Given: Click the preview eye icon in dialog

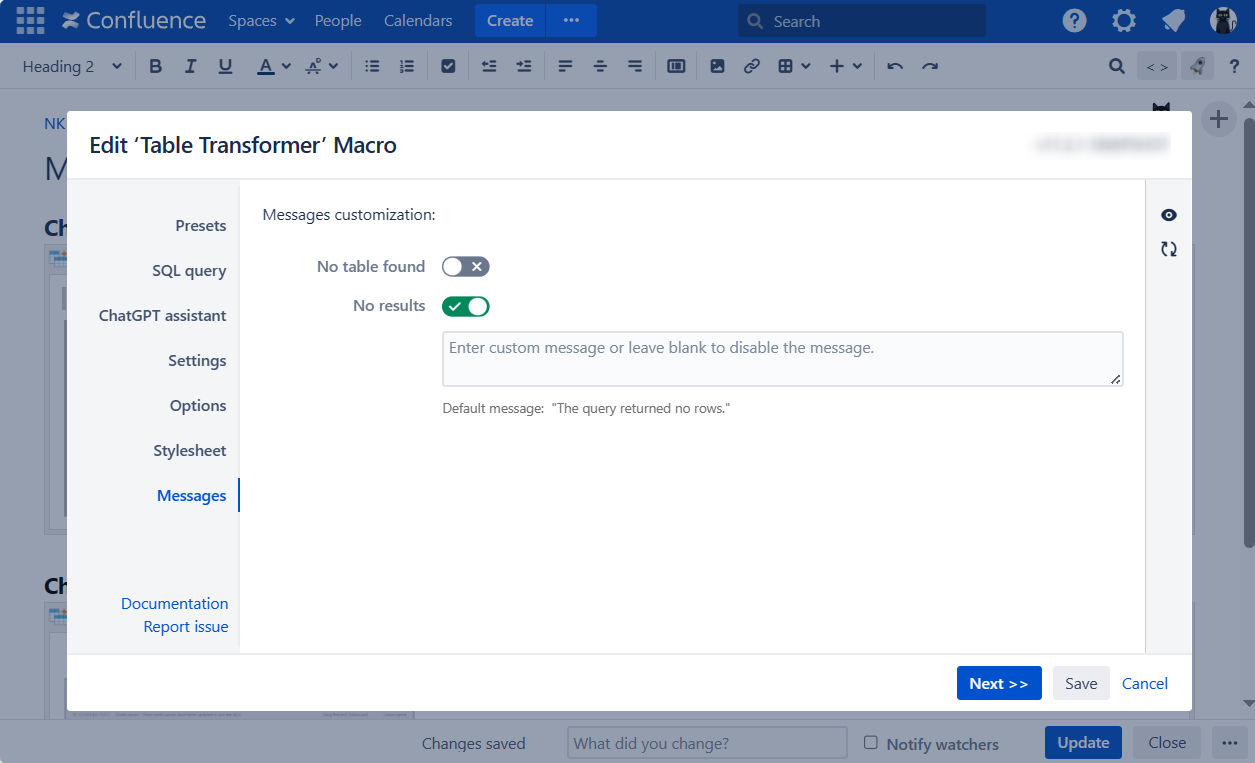Looking at the screenshot, I should [1168, 215].
